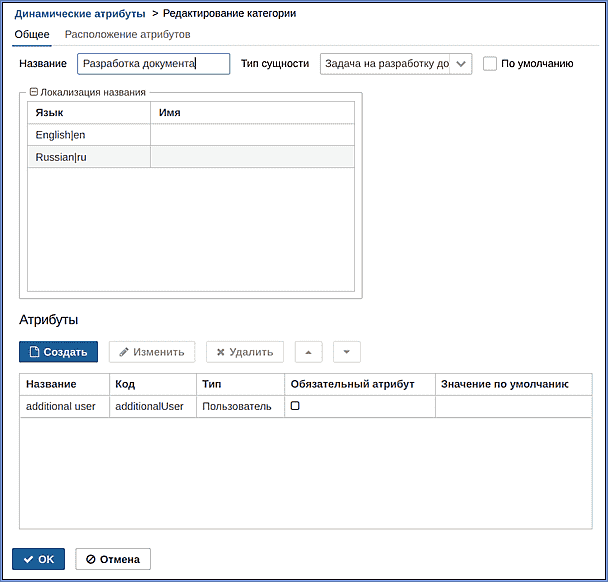Click the Изменить button
Image resolution: width=608 pixels, height=582 pixels.
(x=152, y=352)
